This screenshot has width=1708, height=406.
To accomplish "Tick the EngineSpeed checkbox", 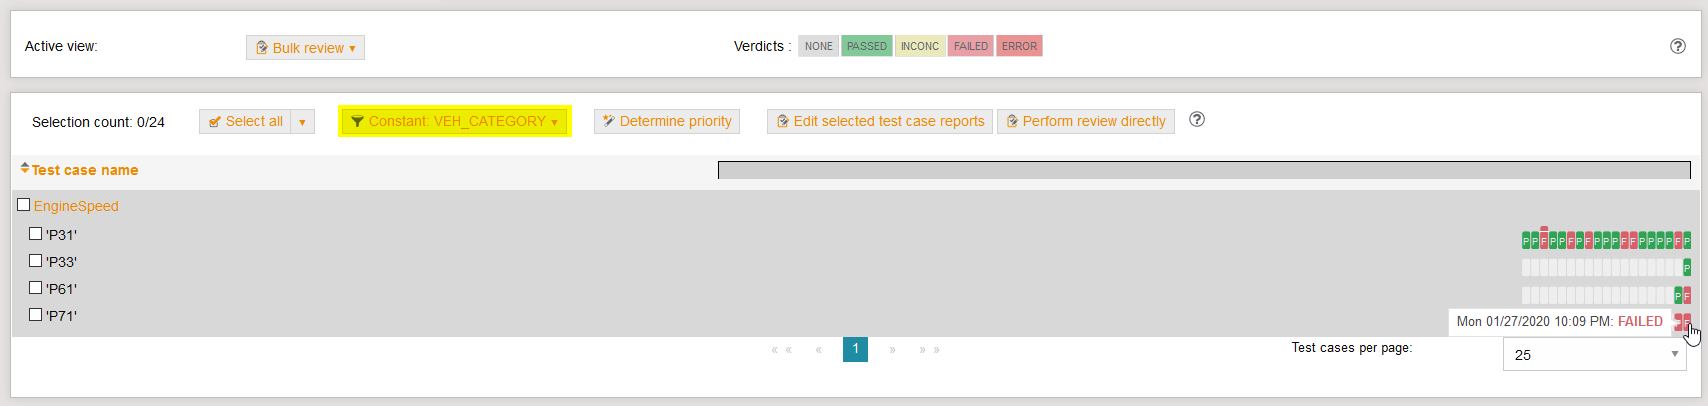I will click(x=24, y=205).
